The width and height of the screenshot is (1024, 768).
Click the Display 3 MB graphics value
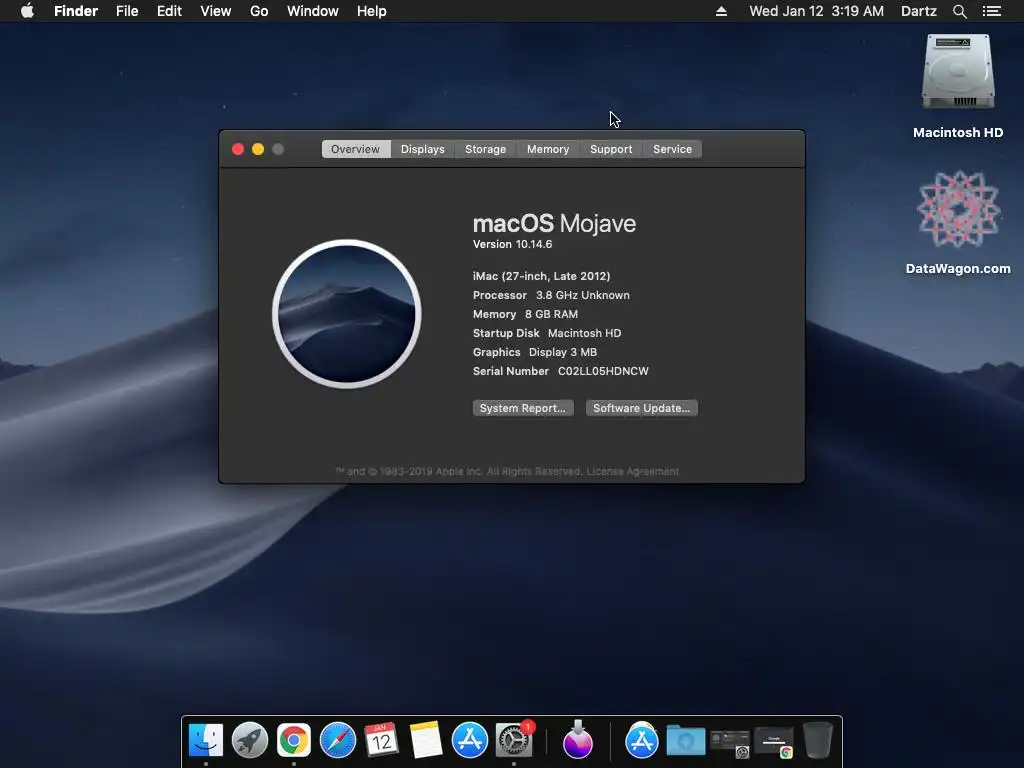[x=563, y=352]
